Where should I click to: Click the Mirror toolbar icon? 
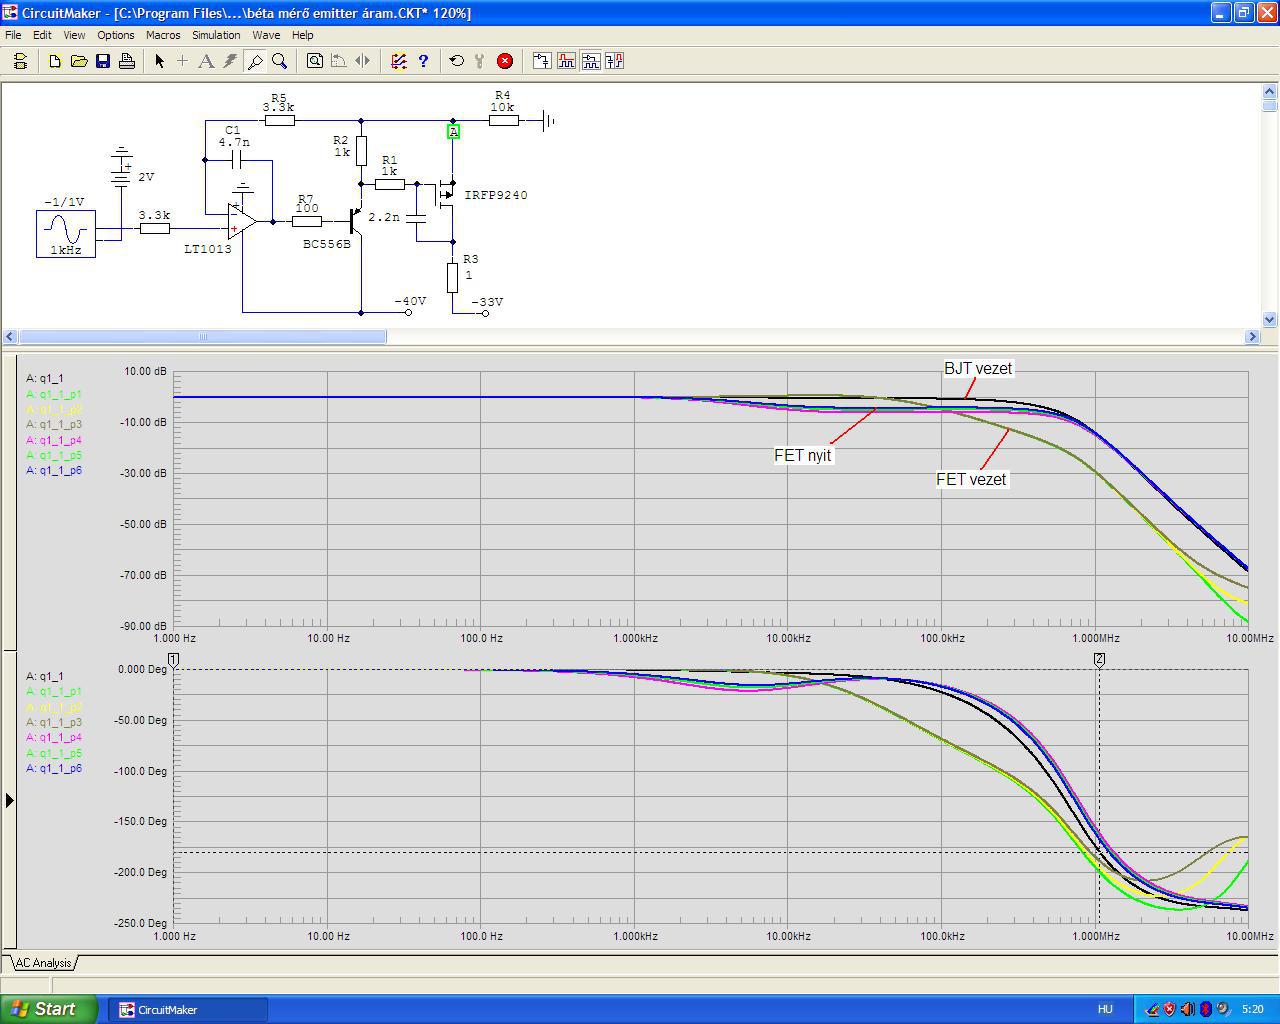(x=363, y=61)
